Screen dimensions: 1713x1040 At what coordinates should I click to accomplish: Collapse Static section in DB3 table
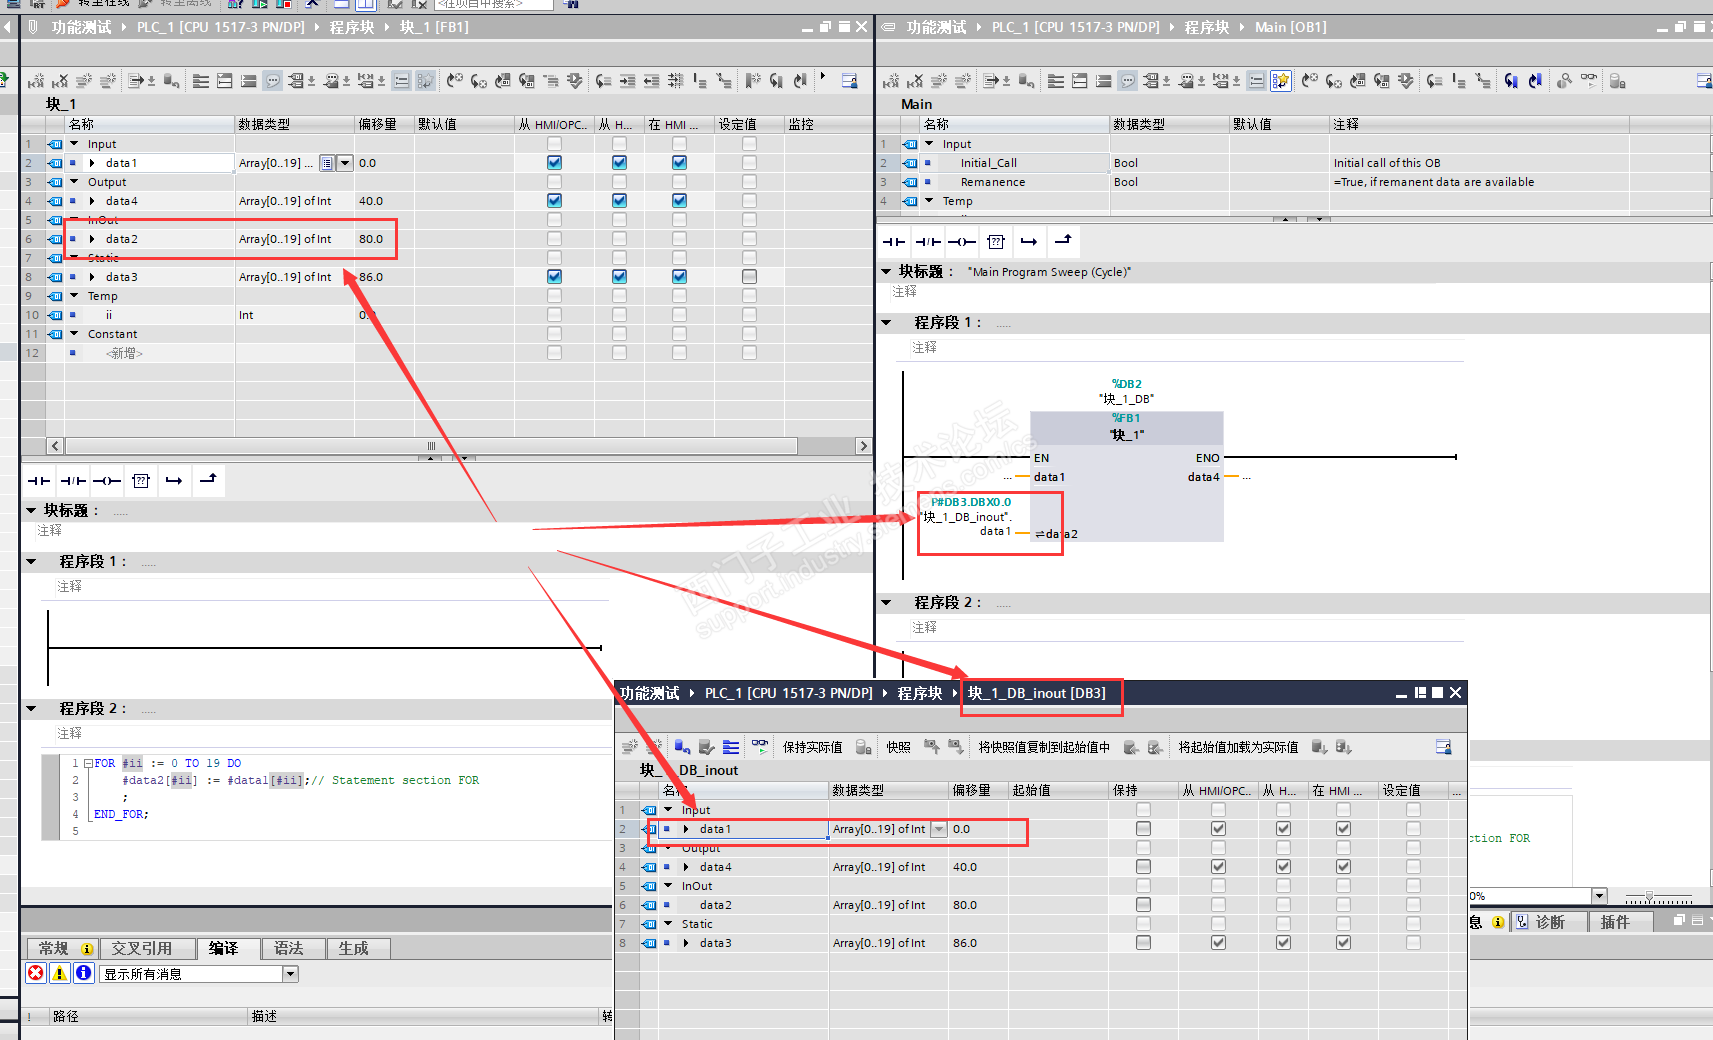click(x=668, y=924)
